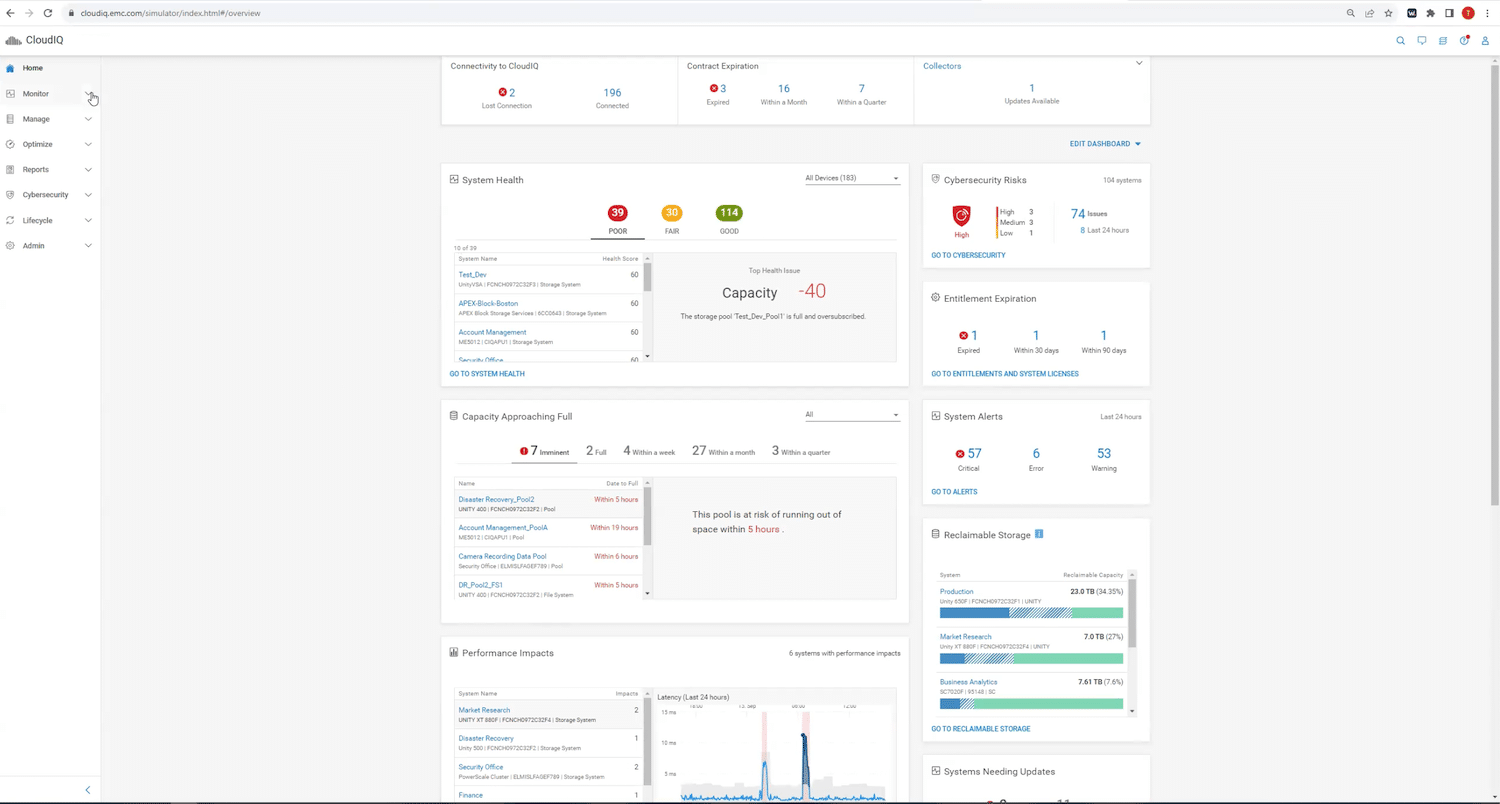Expand the Manage menu chevron
This screenshot has width=1500, height=804.
click(x=88, y=119)
